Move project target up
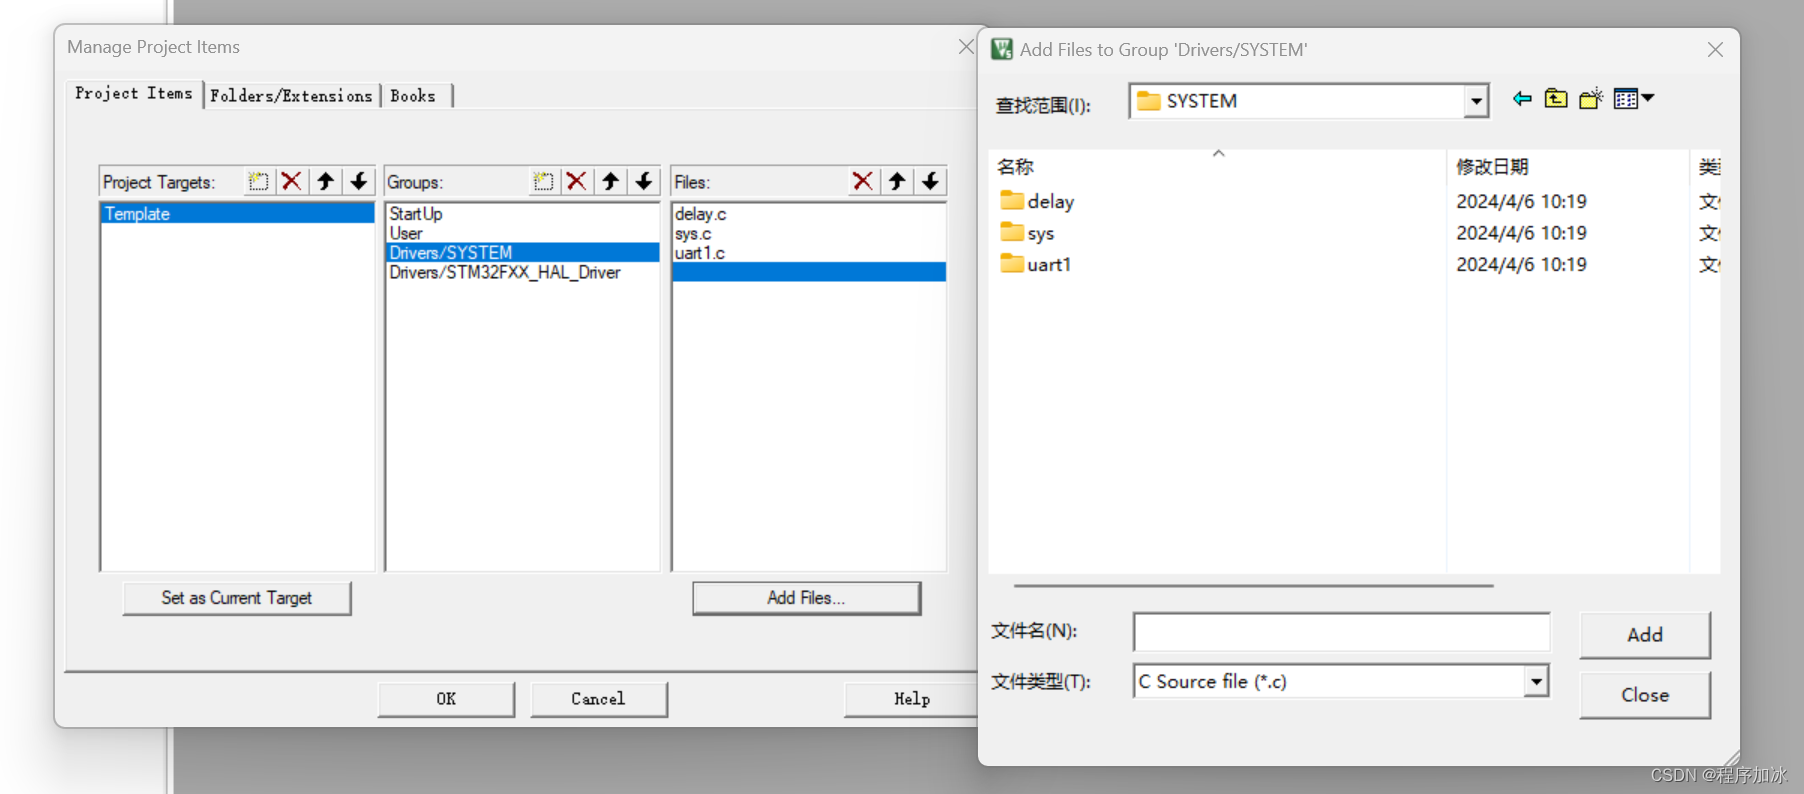Viewport: 1804px width, 794px height. (325, 181)
